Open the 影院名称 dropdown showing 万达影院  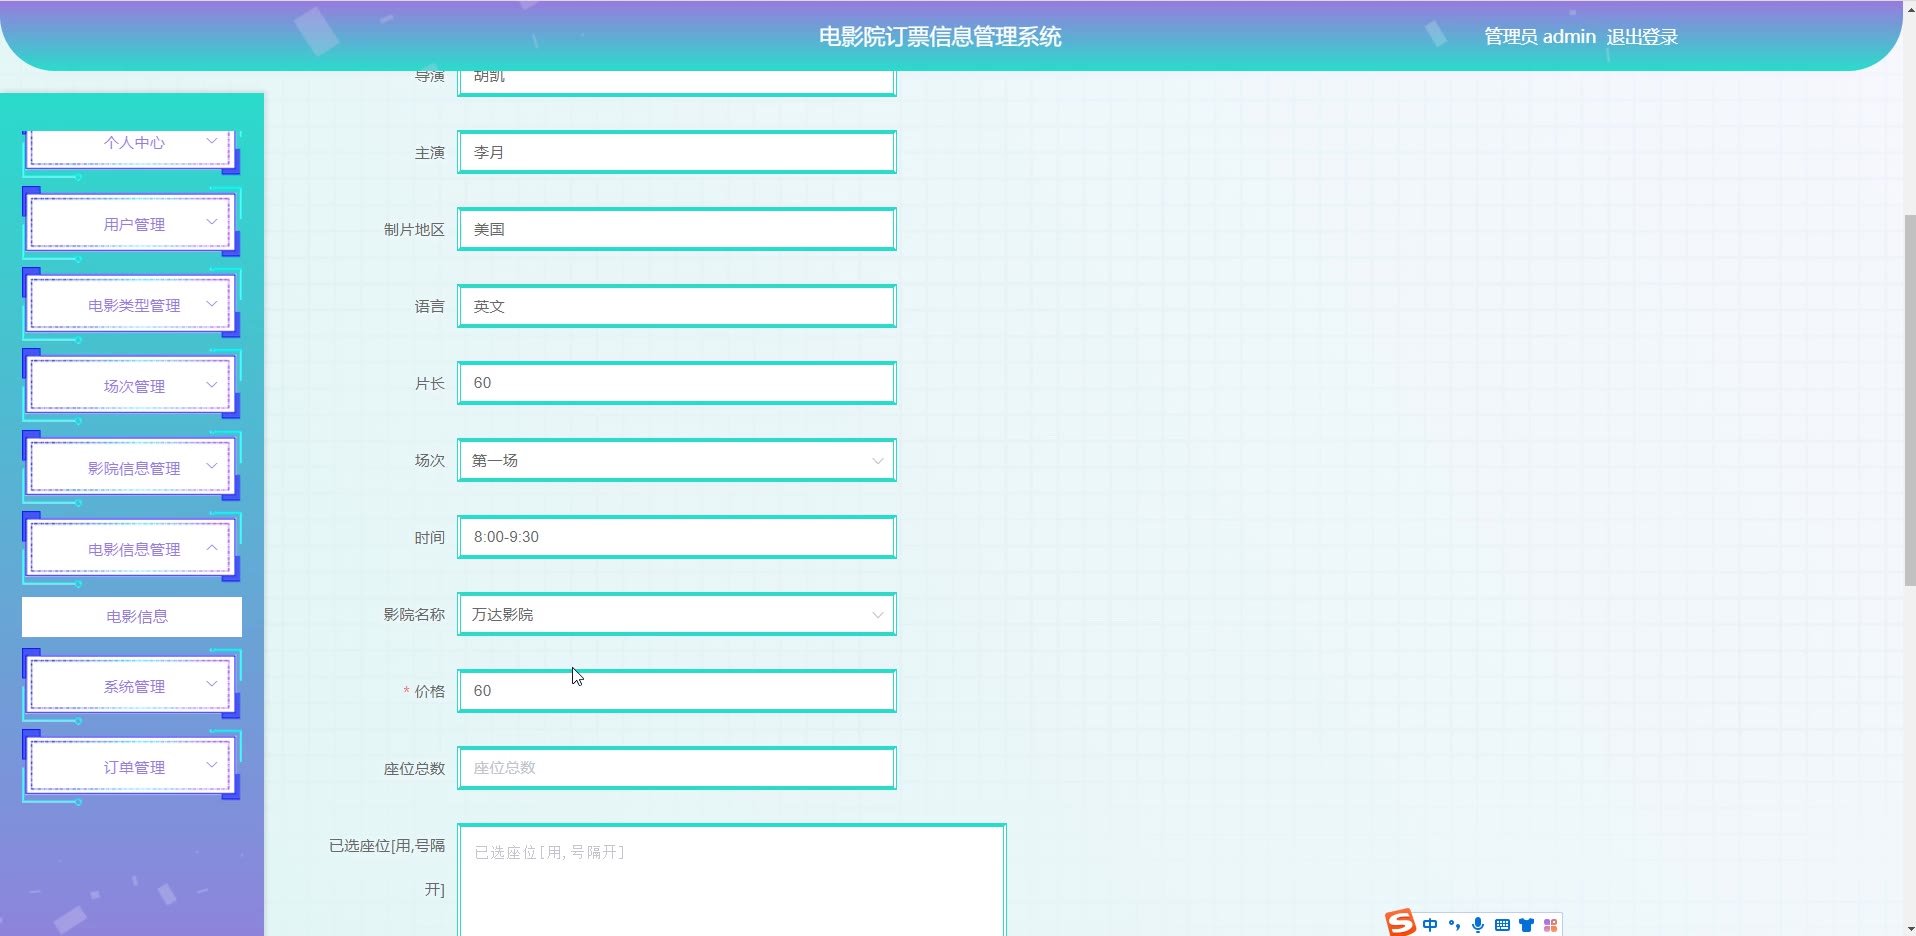[677, 614]
